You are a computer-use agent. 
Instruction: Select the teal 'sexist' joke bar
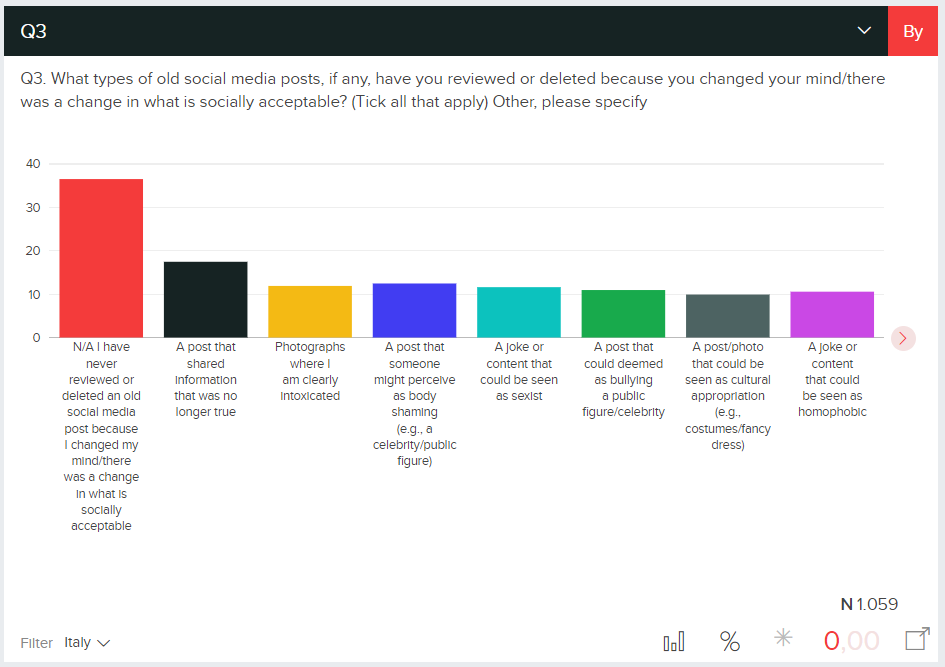pos(519,312)
